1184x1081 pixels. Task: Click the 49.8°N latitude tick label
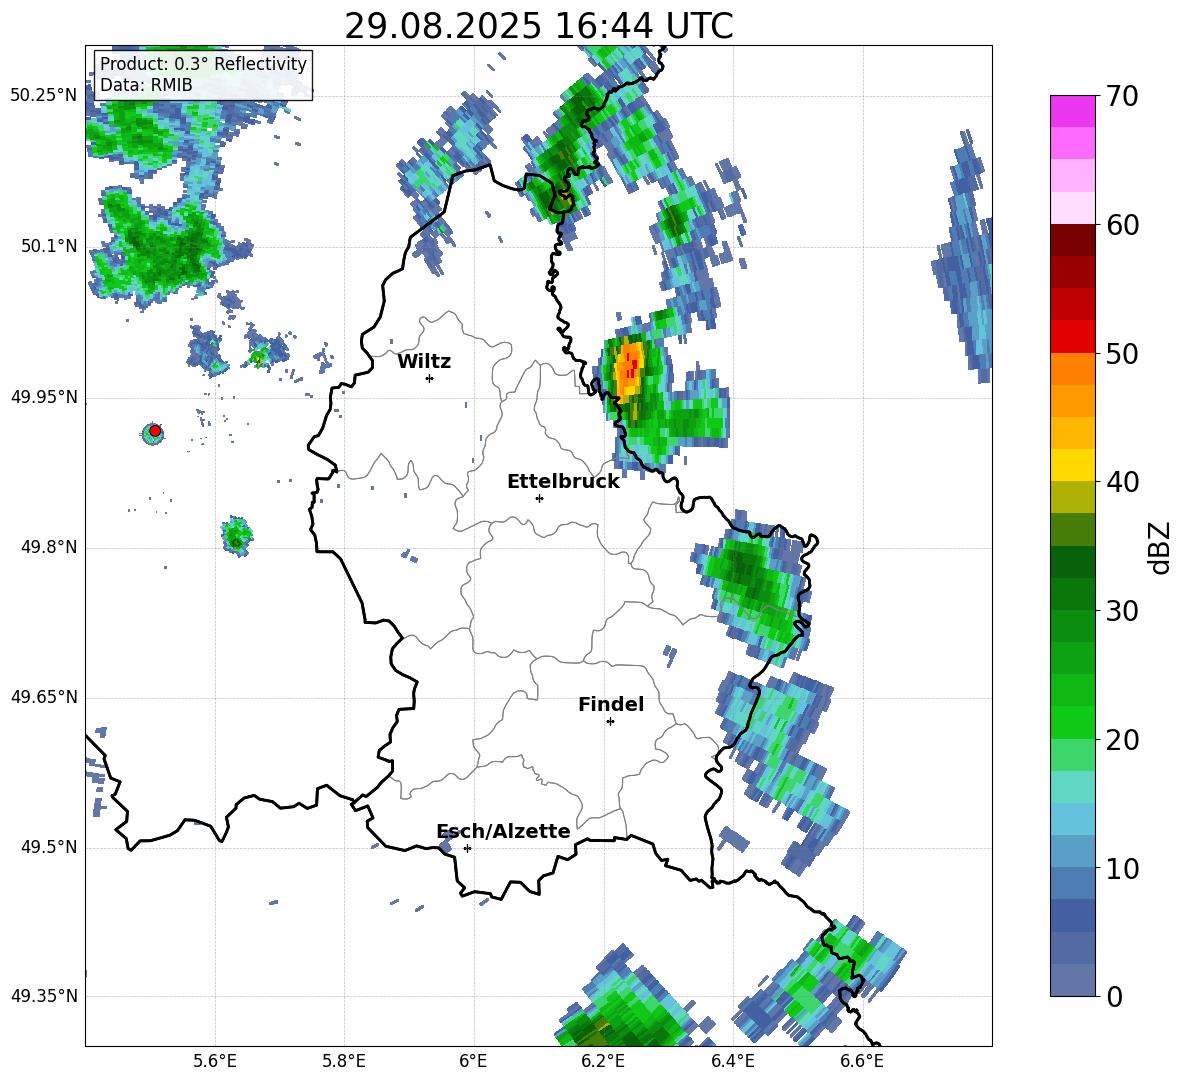click(x=49, y=547)
